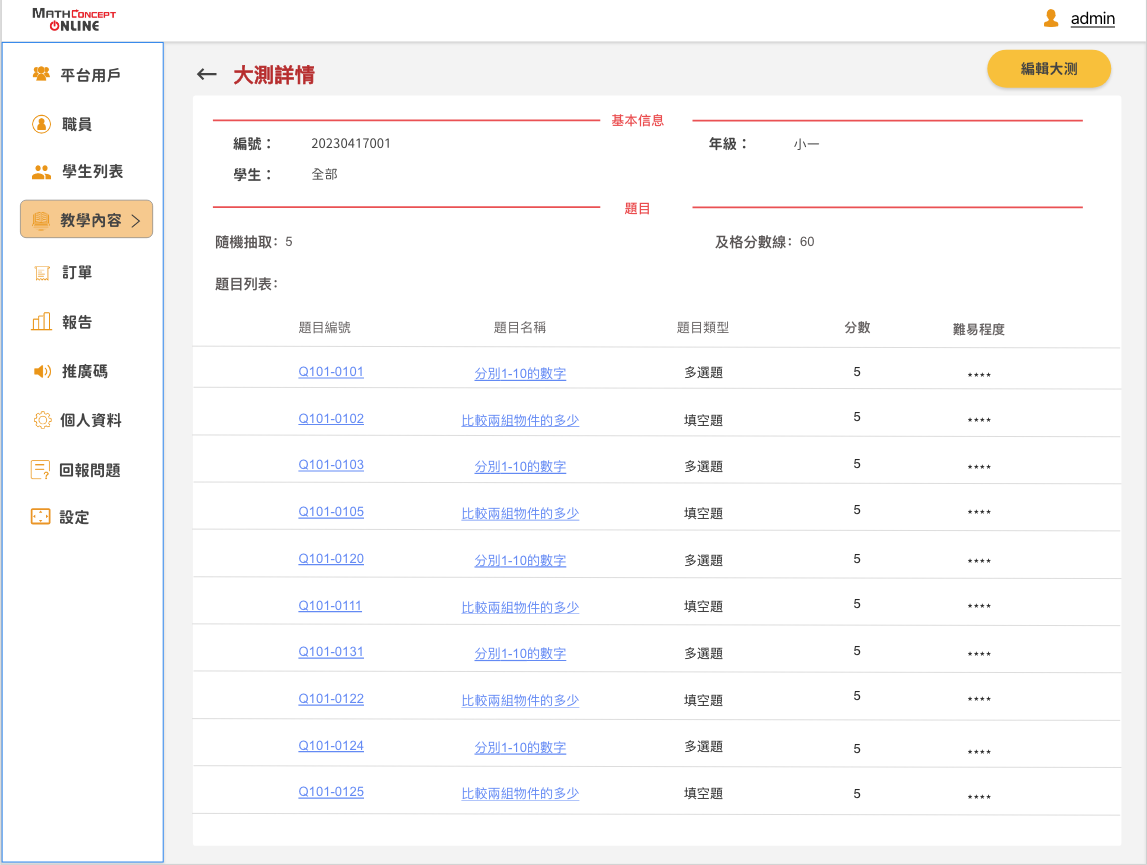Click the promo code megaphone icon
Image resolution: width=1147 pixels, height=865 pixels.
(x=42, y=371)
